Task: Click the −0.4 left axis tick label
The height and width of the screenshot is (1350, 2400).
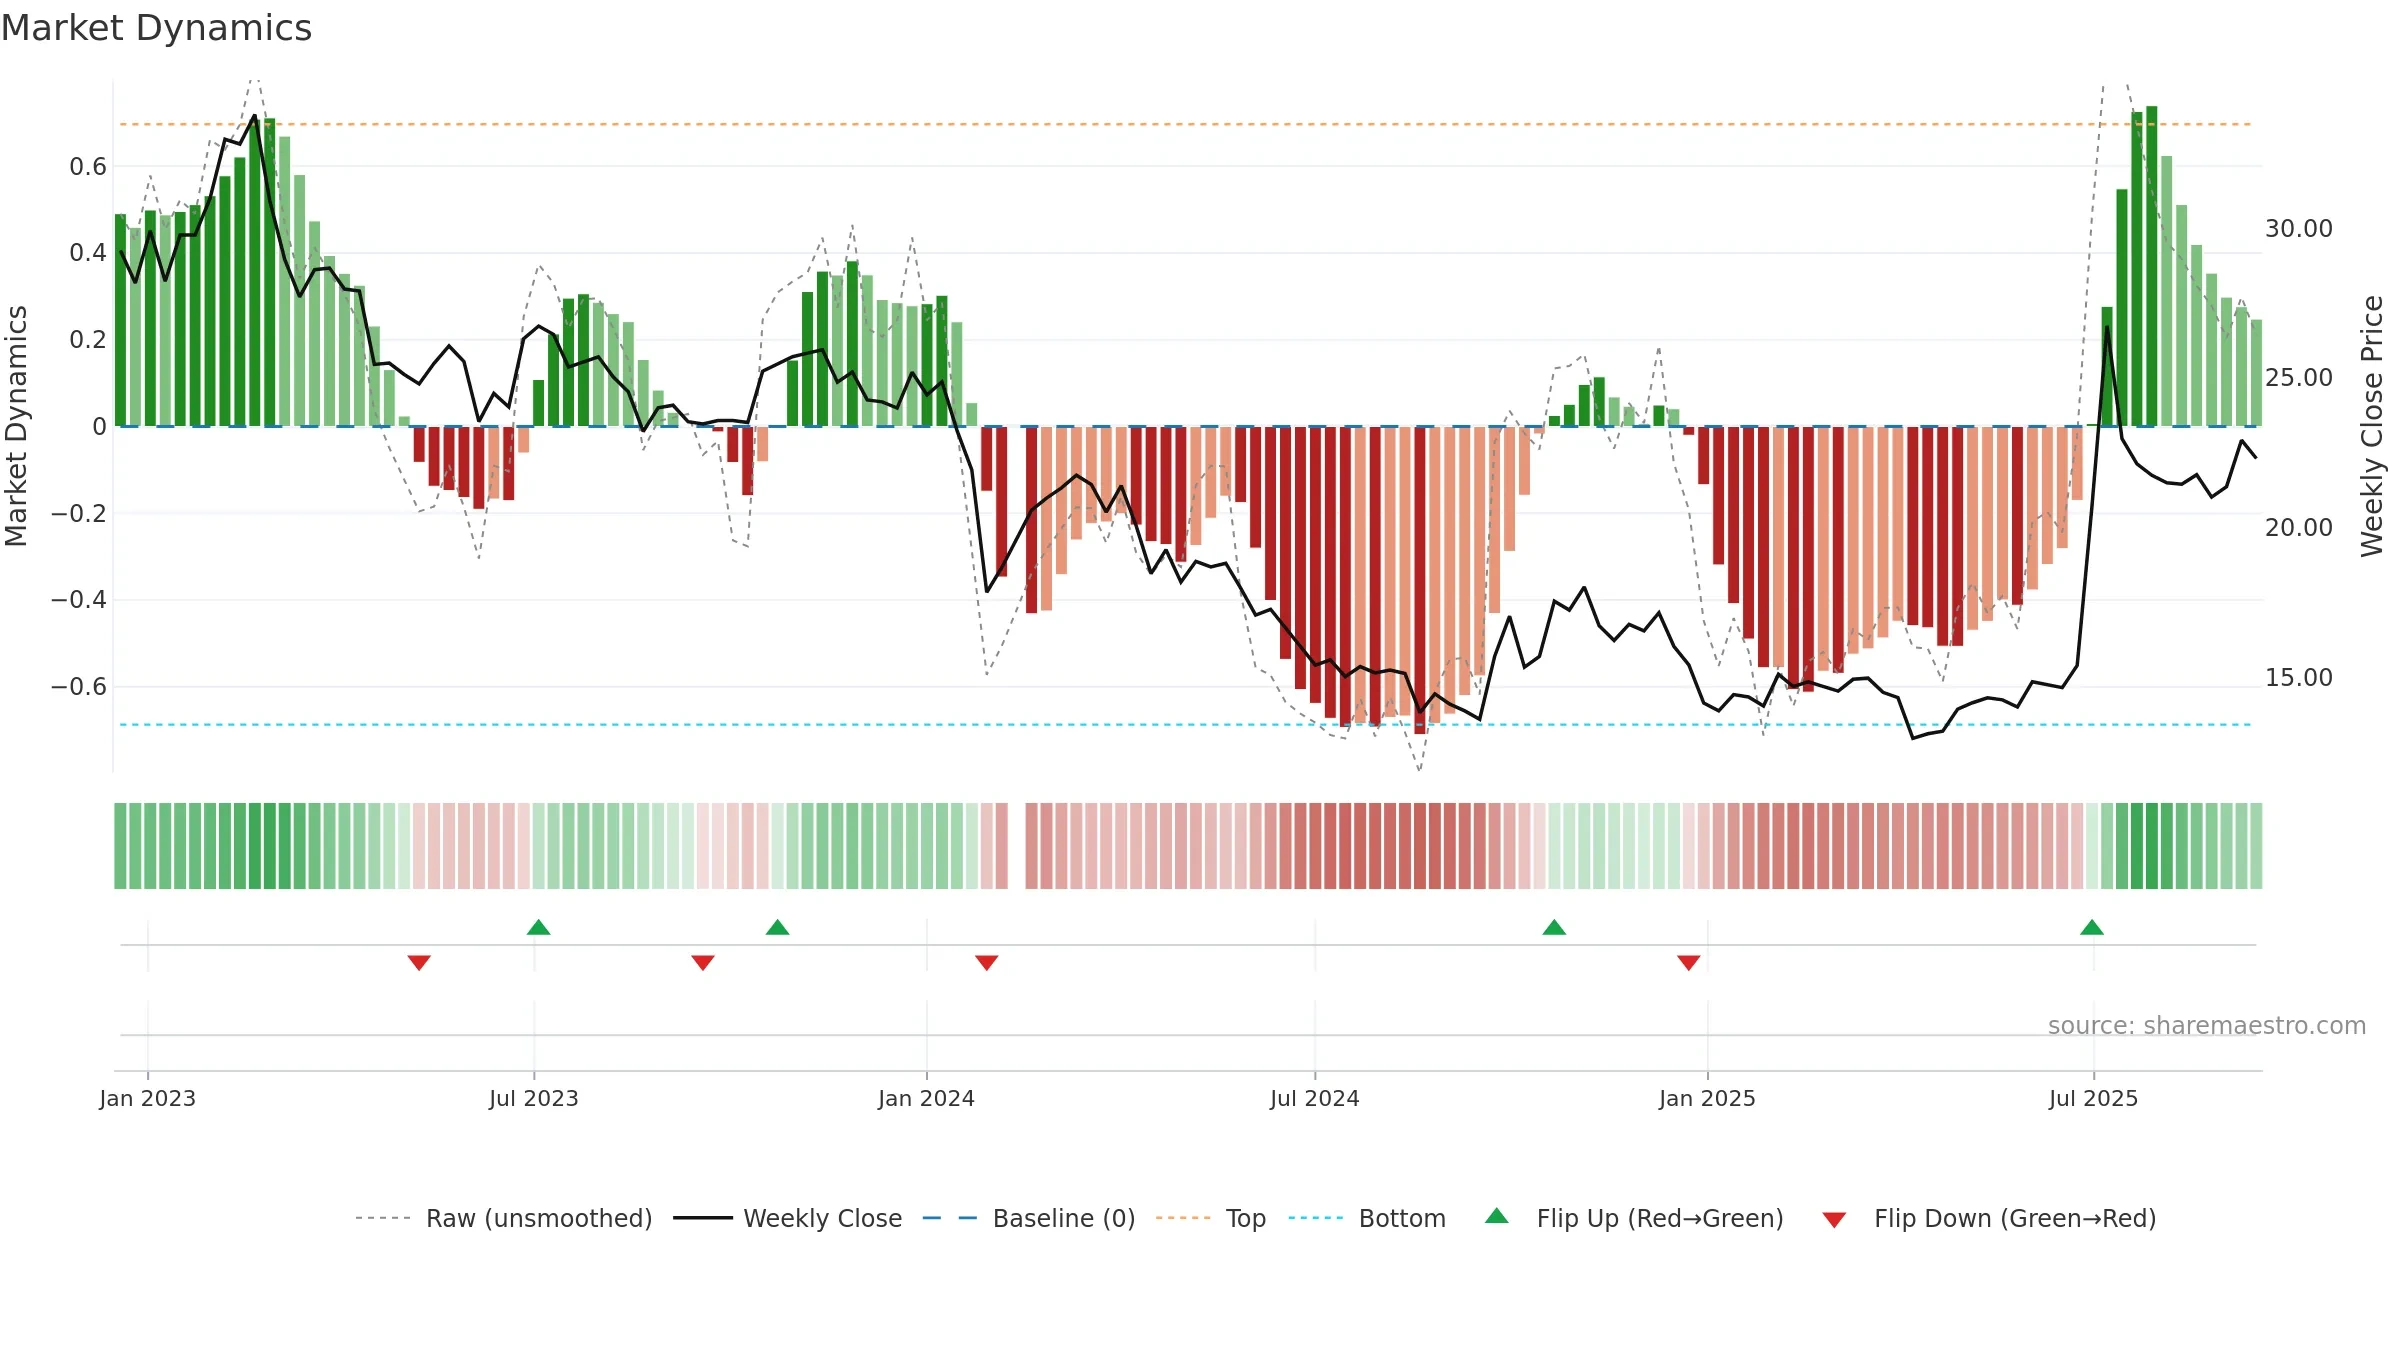Action: [79, 600]
